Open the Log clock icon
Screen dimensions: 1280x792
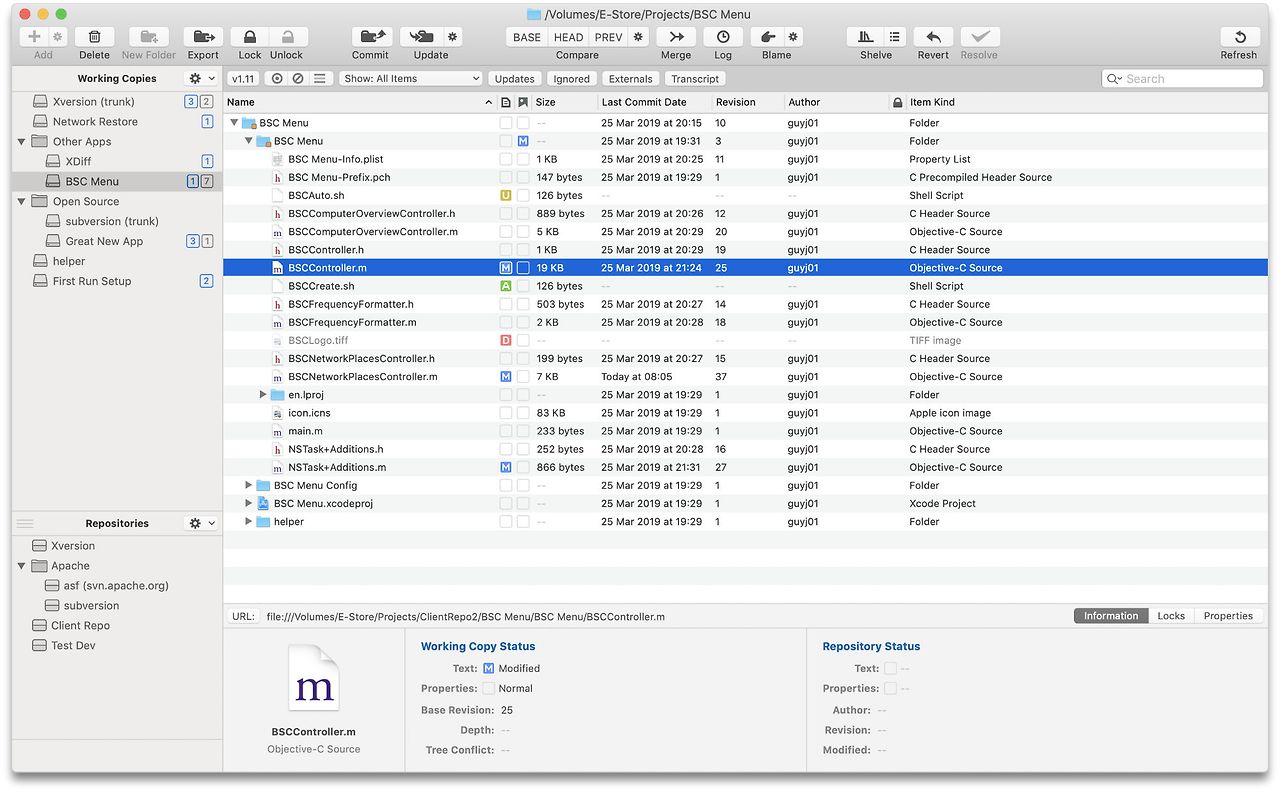click(x=723, y=37)
